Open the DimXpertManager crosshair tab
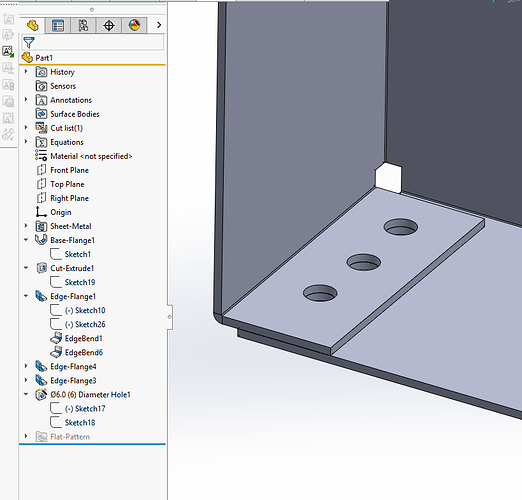The width and height of the screenshot is (522, 500). point(109,25)
